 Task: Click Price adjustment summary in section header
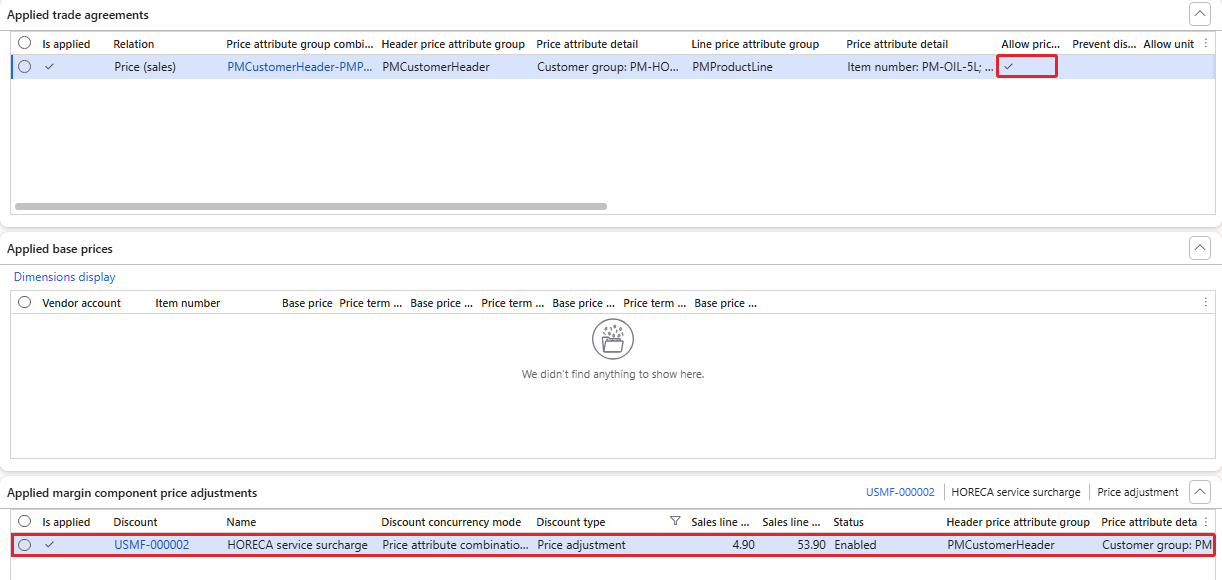coord(1138,492)
